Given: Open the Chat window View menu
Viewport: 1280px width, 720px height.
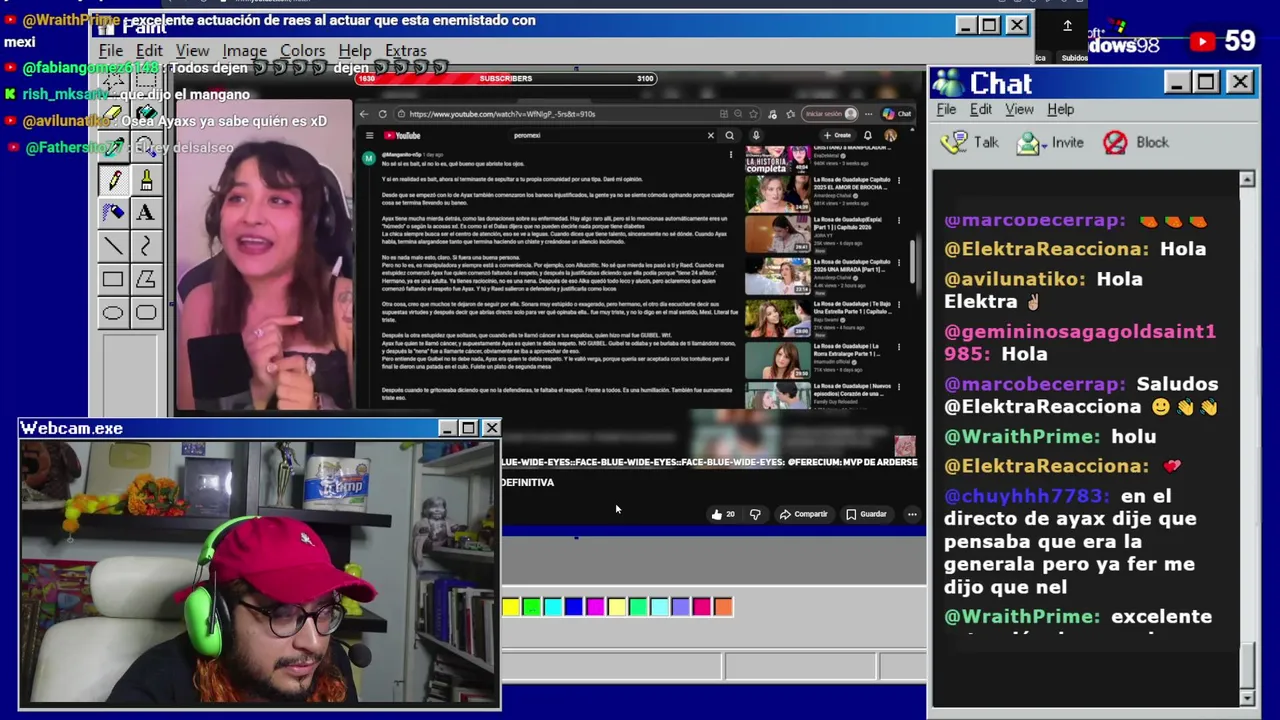Looking at the screenshot, I should [x=1019, y=110].
